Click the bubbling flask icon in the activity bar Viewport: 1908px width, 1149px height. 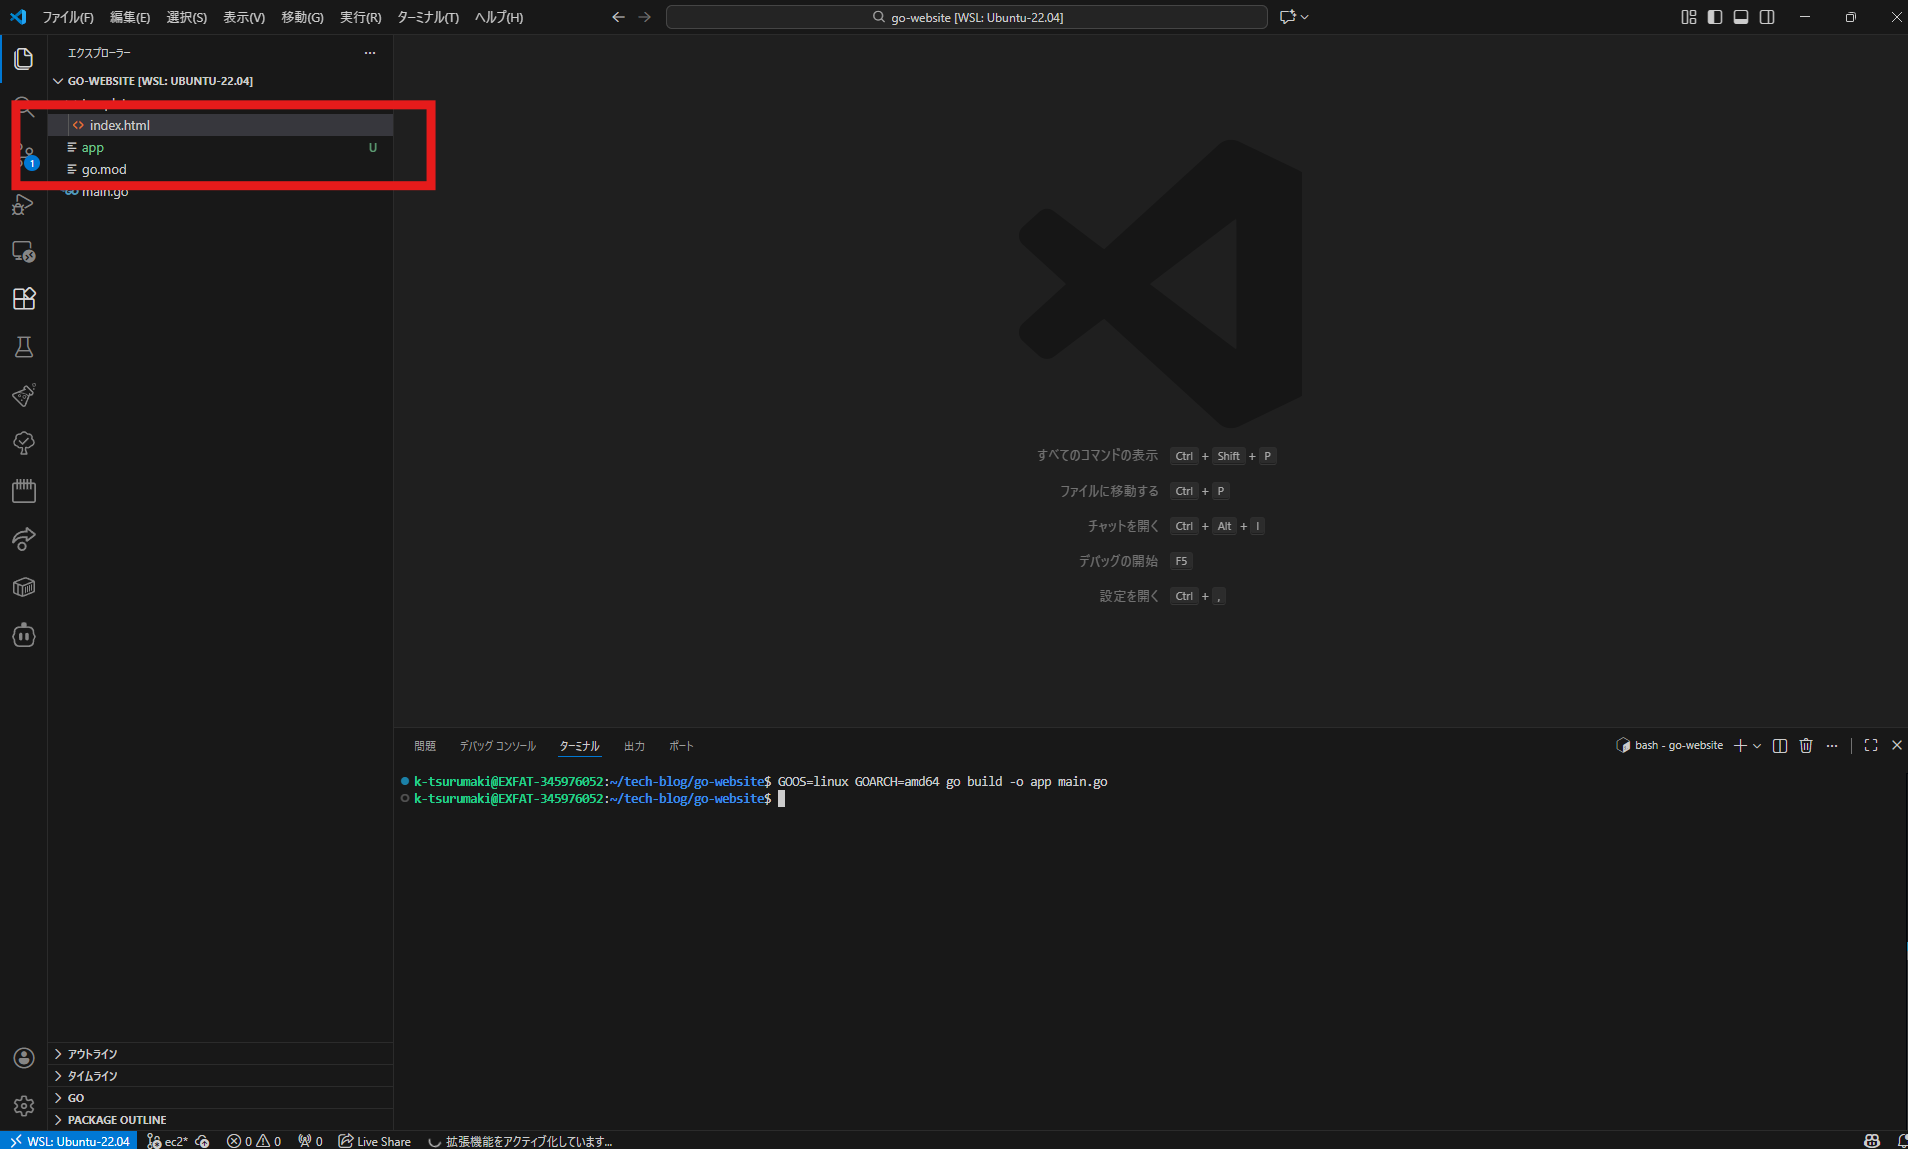coord(24,395)
